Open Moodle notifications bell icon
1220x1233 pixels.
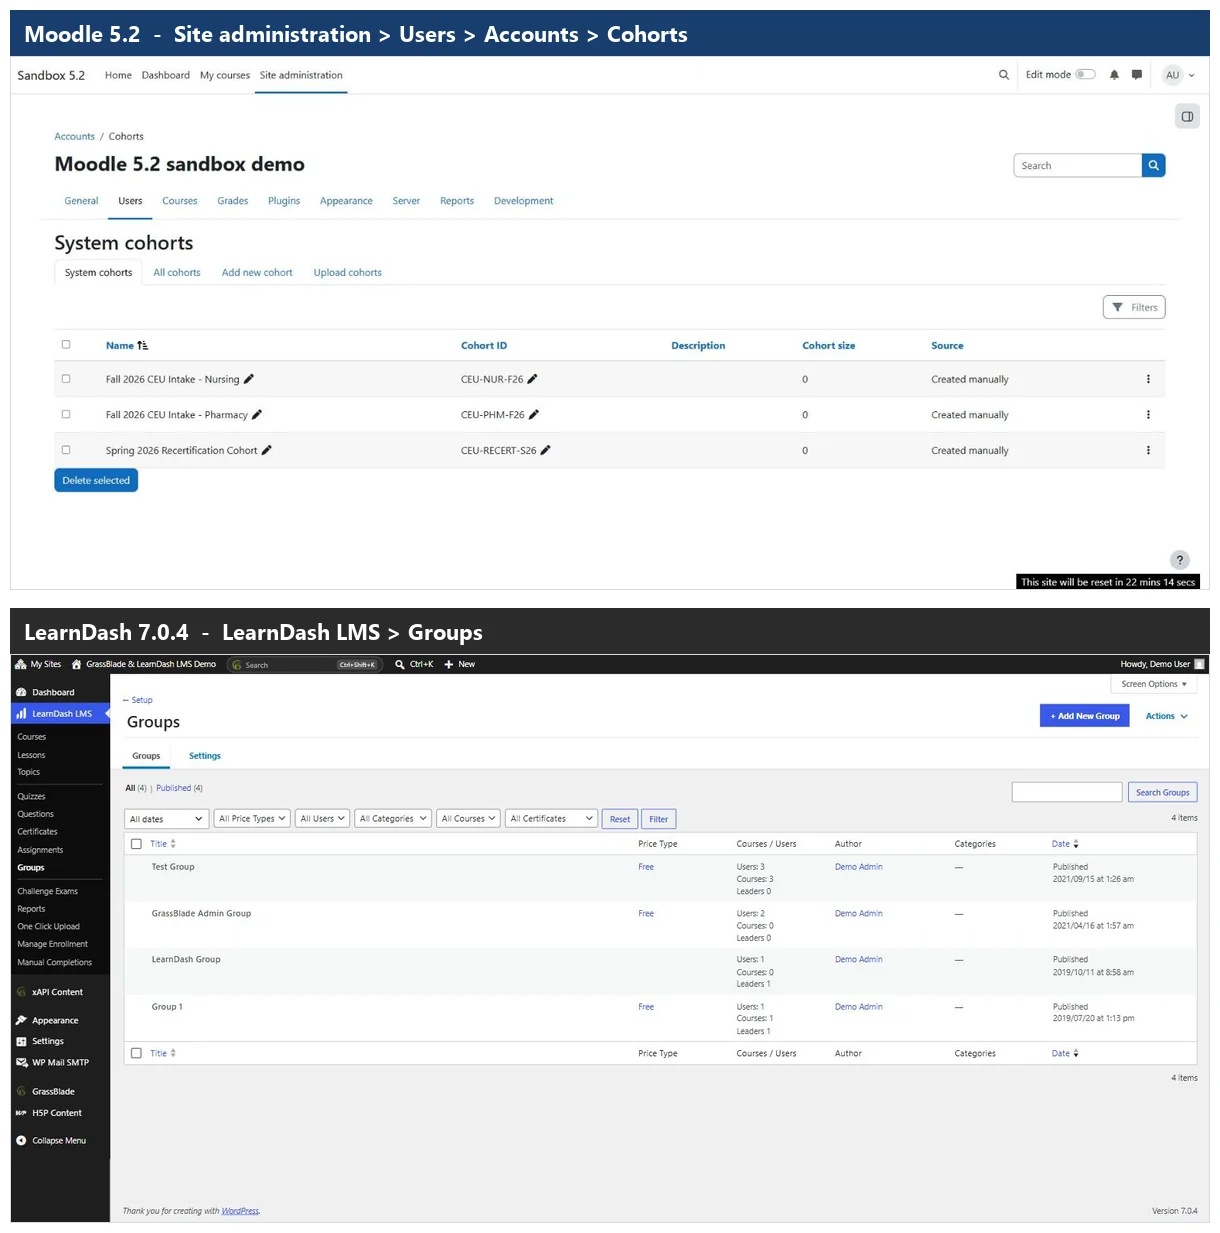(1114, 75)
